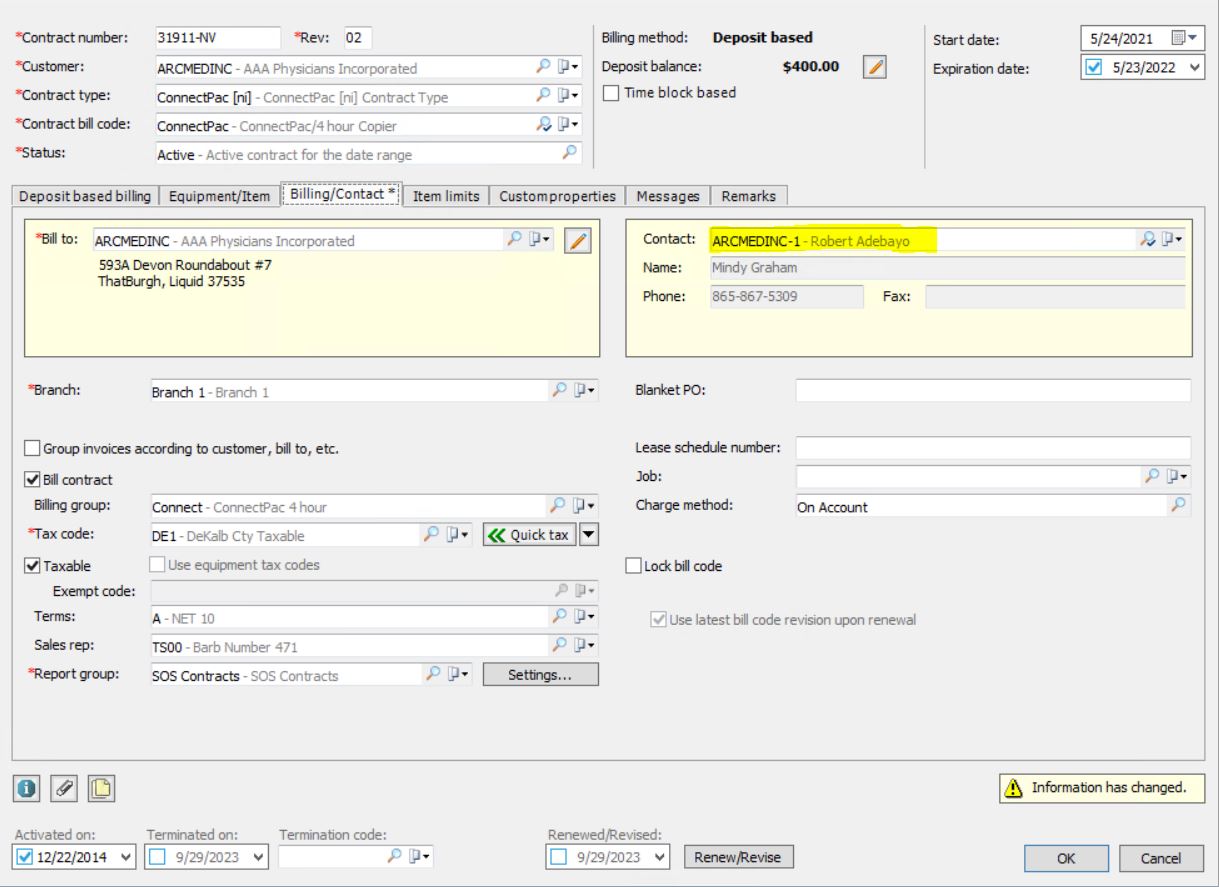Viewport: 1219px width, 887px height.
Task: Click the Lease schedule number field
Action: click(993, 448)
